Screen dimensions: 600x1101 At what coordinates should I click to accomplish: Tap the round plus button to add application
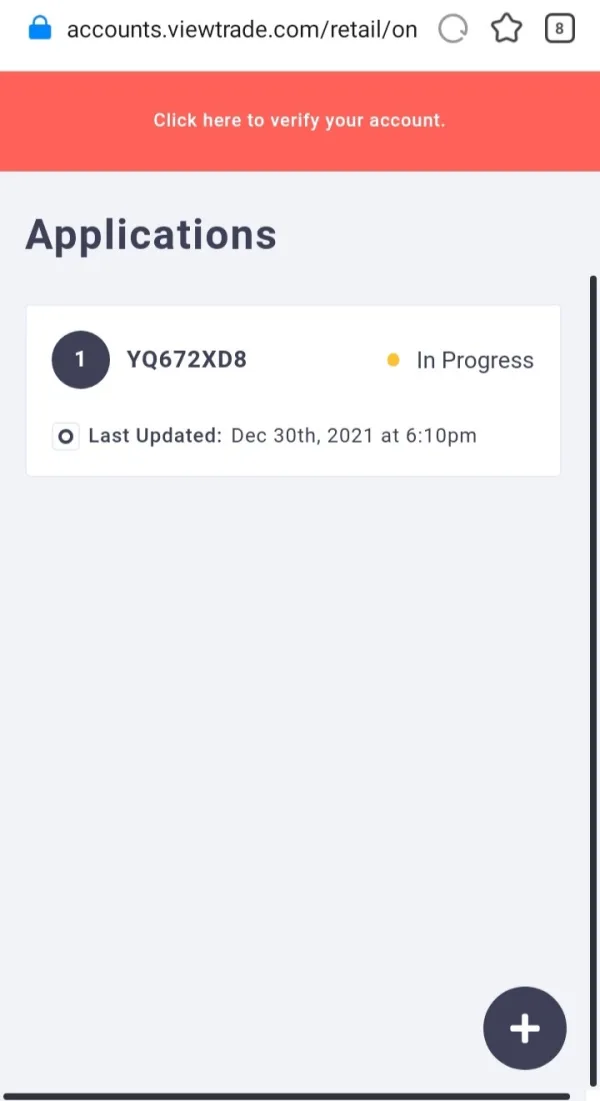coord(524,1028)
